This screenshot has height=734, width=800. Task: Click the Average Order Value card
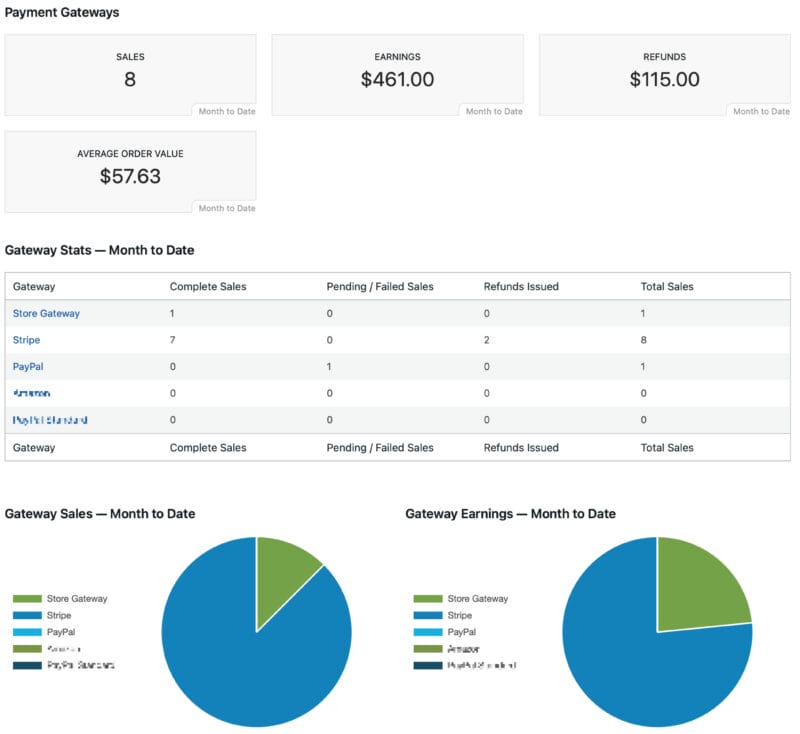pos(130,171)
